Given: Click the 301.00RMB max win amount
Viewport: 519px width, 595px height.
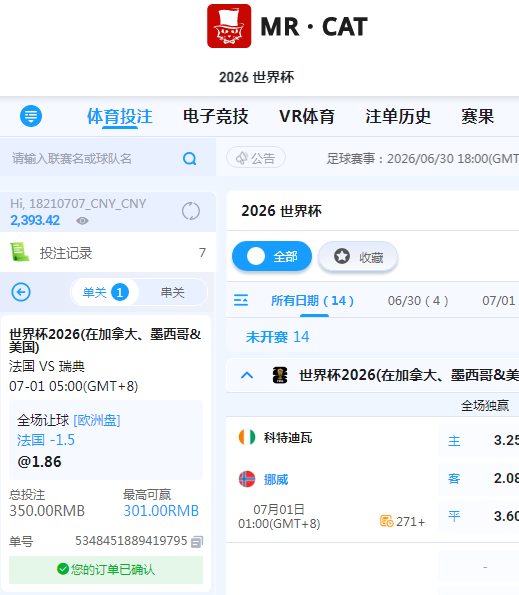Looking at the screenshot, I should [x=161, y=511].
